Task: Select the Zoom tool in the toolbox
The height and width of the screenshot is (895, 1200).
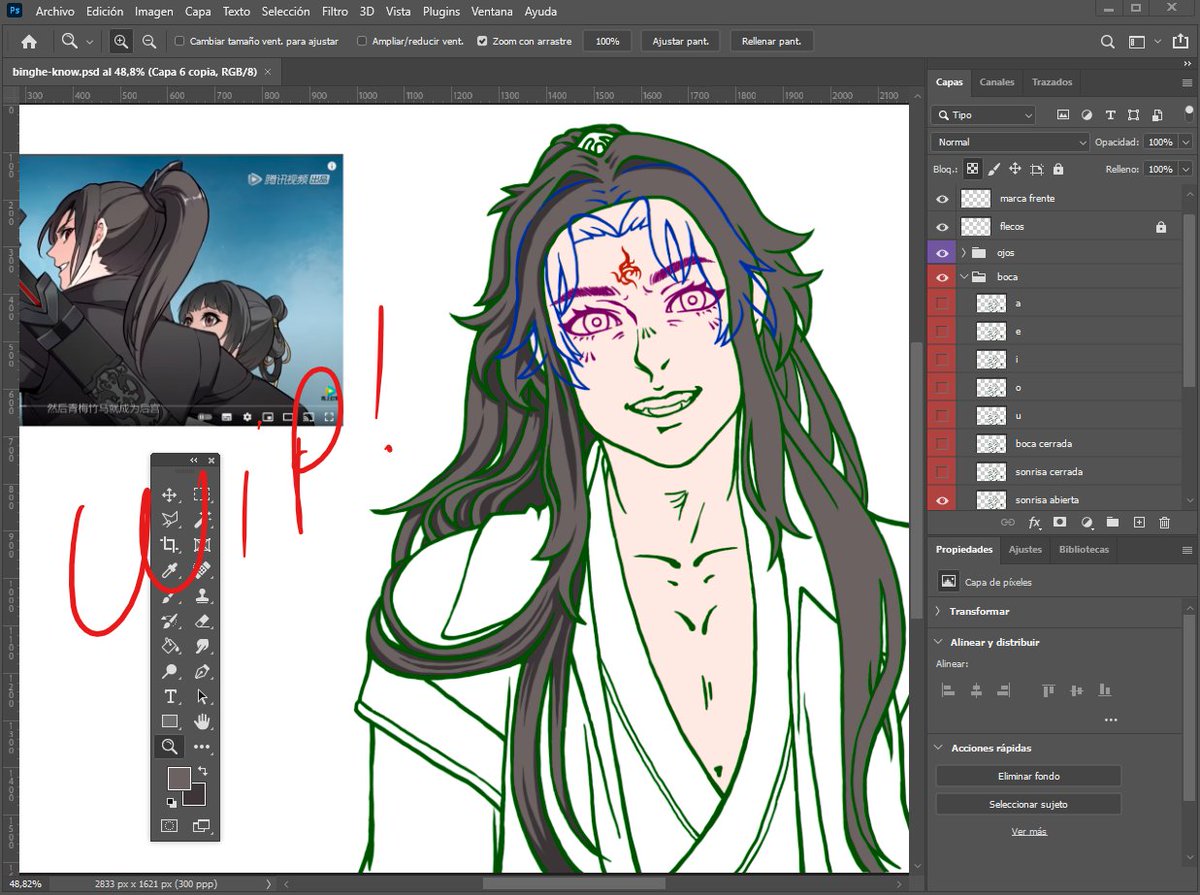Action: 170,746
